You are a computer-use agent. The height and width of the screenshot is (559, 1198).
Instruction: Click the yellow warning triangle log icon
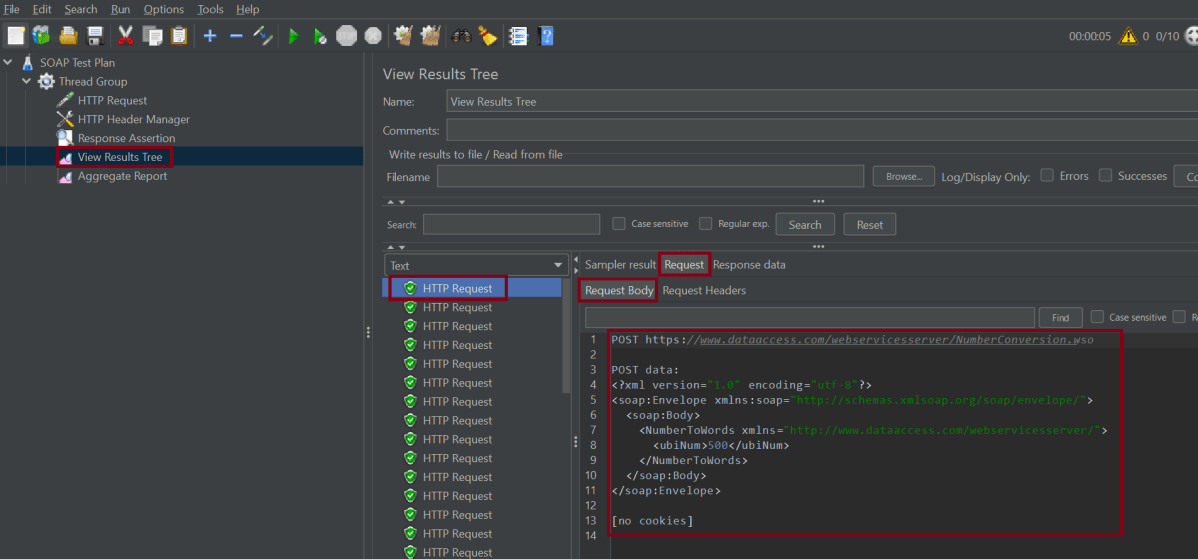pos(1128,36)
